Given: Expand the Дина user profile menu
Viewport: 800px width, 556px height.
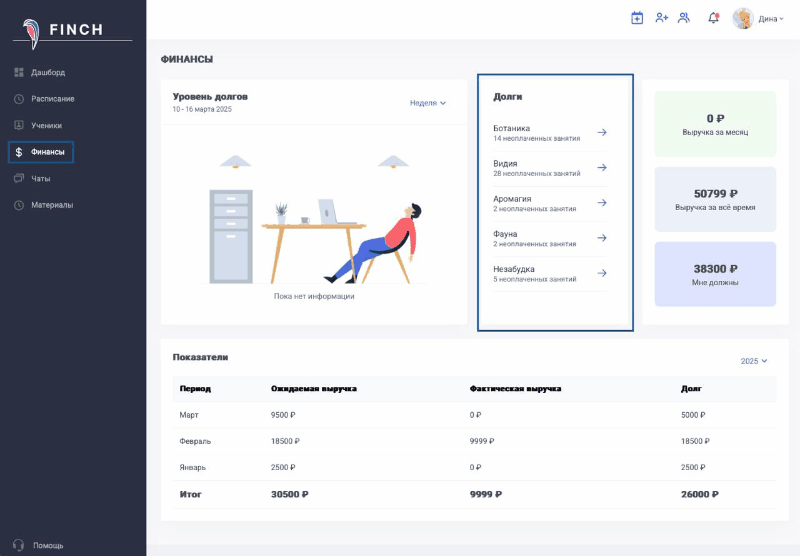Looking at the screenshot, I should click(x=758, y=19).
